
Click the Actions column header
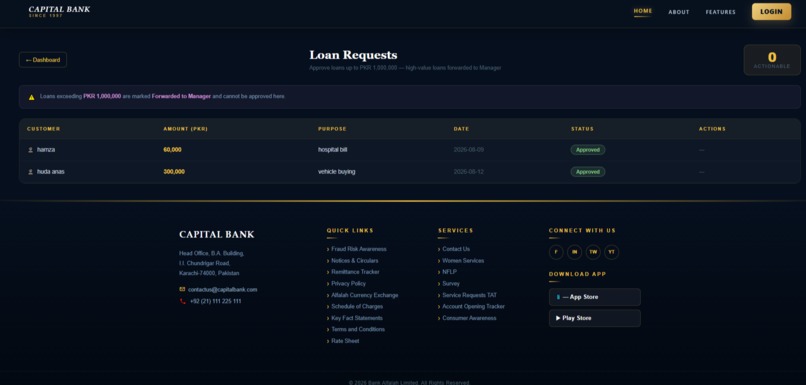click(x=712, y=129)
